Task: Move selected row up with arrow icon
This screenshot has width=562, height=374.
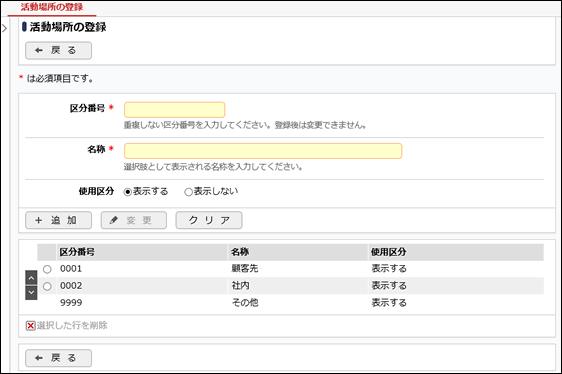Action: pos(31,278)
